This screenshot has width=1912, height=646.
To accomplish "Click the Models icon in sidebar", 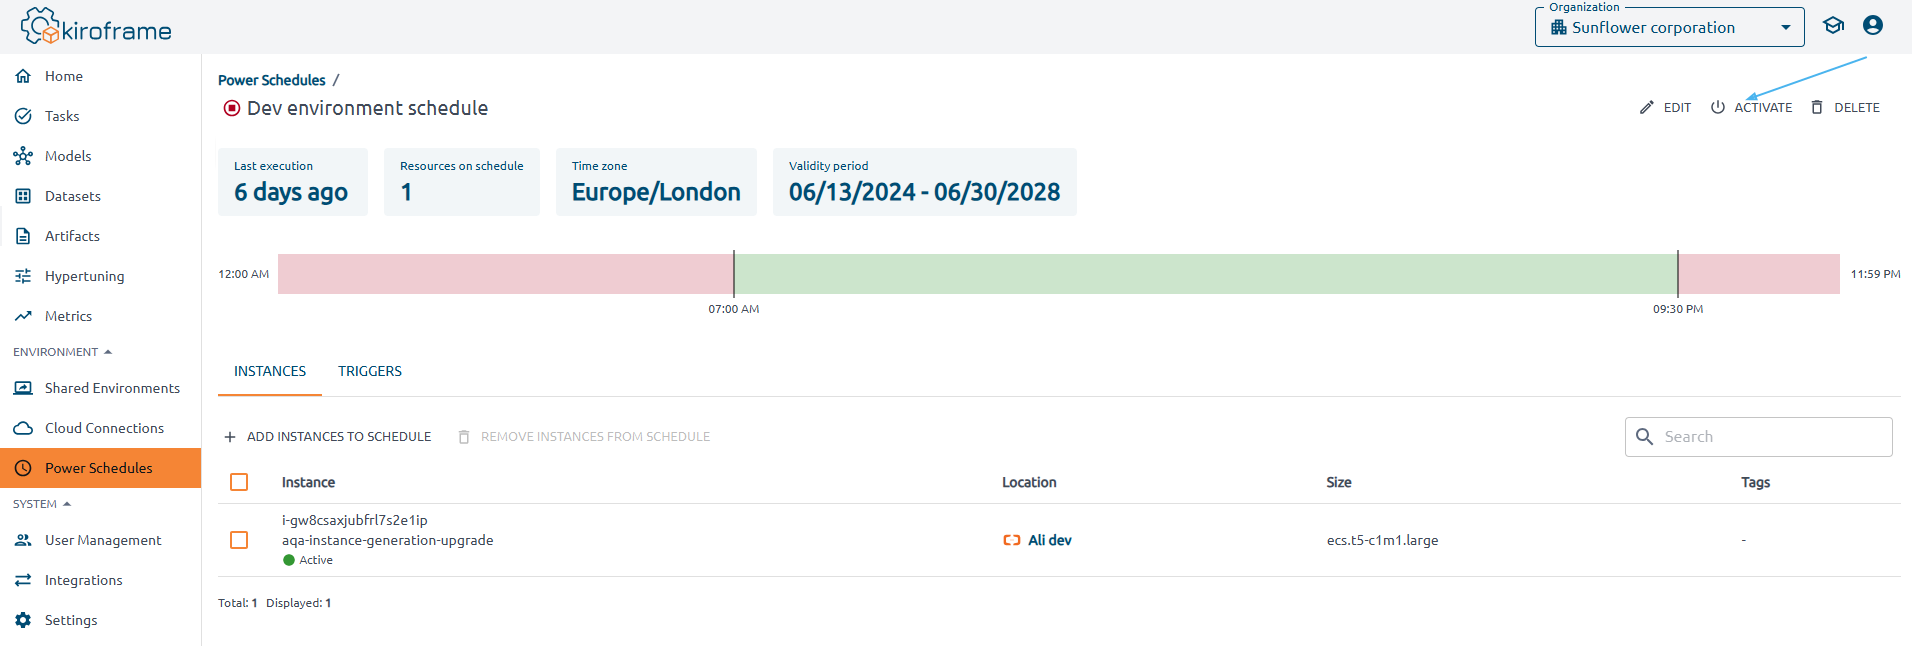I will [x=23, y=156].
